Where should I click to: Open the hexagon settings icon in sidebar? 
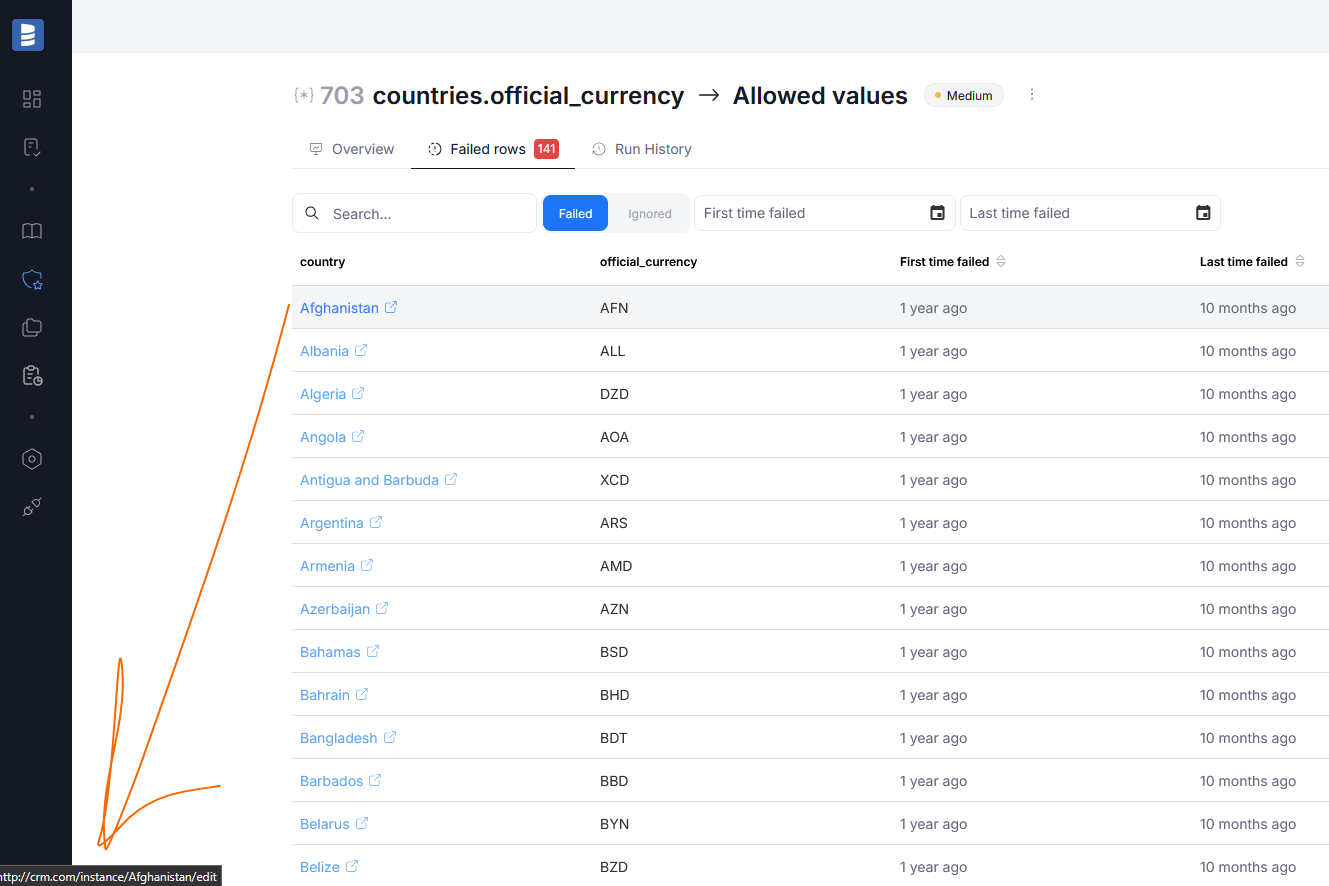tap(32, 459)
